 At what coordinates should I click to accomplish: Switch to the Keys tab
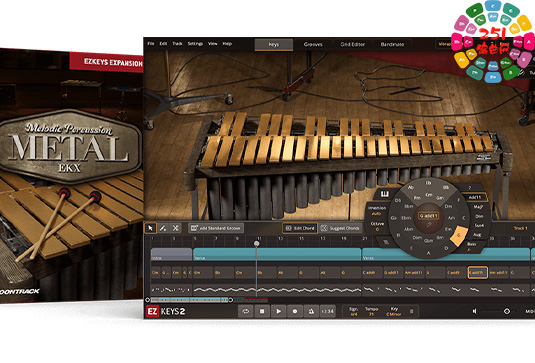point(274,44)
